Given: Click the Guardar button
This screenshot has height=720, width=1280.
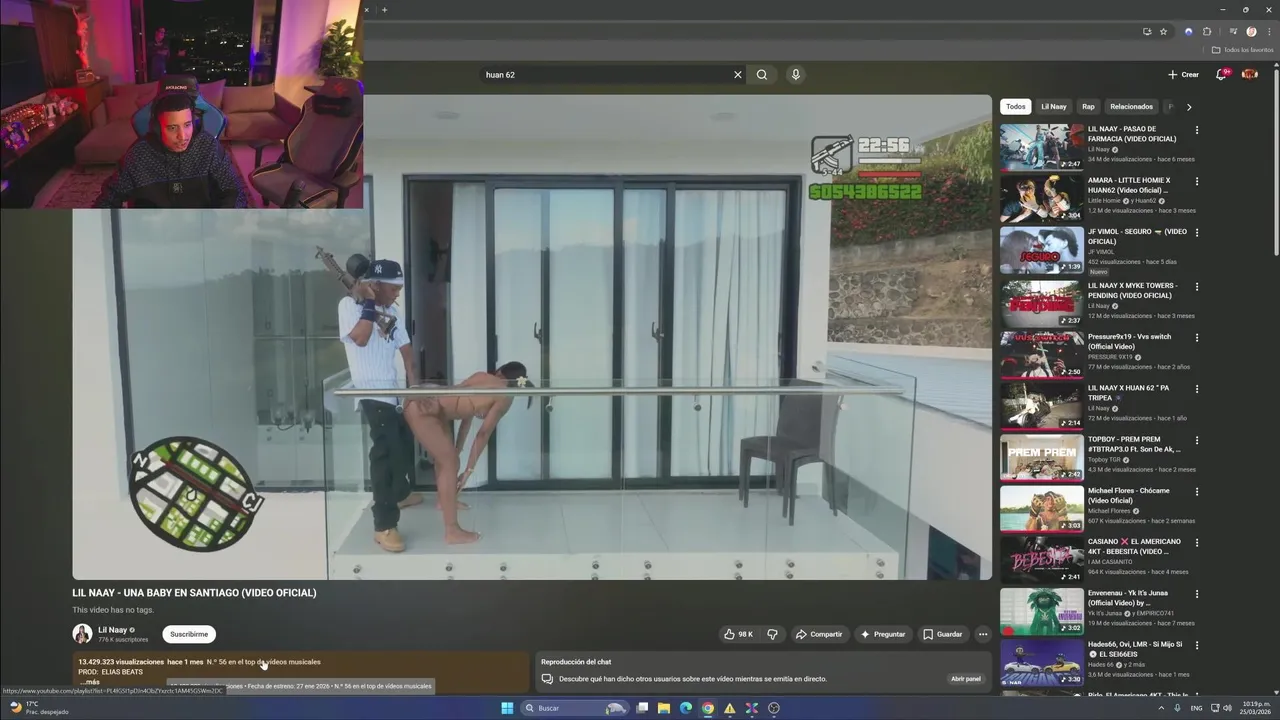Looking at the screenshot, I should coord(943,634).
